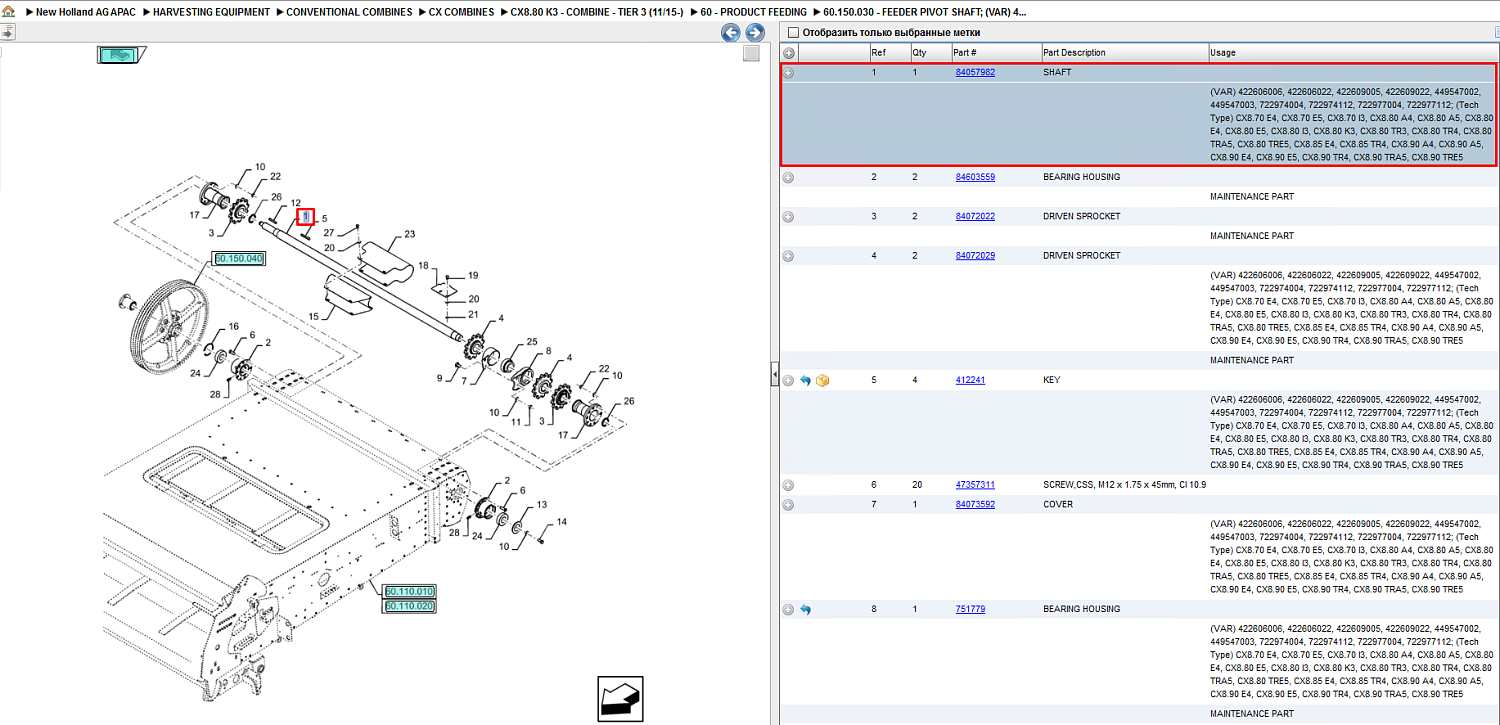Open HARVESTING EQUIPMENT breadcrumb

(211, 12)
